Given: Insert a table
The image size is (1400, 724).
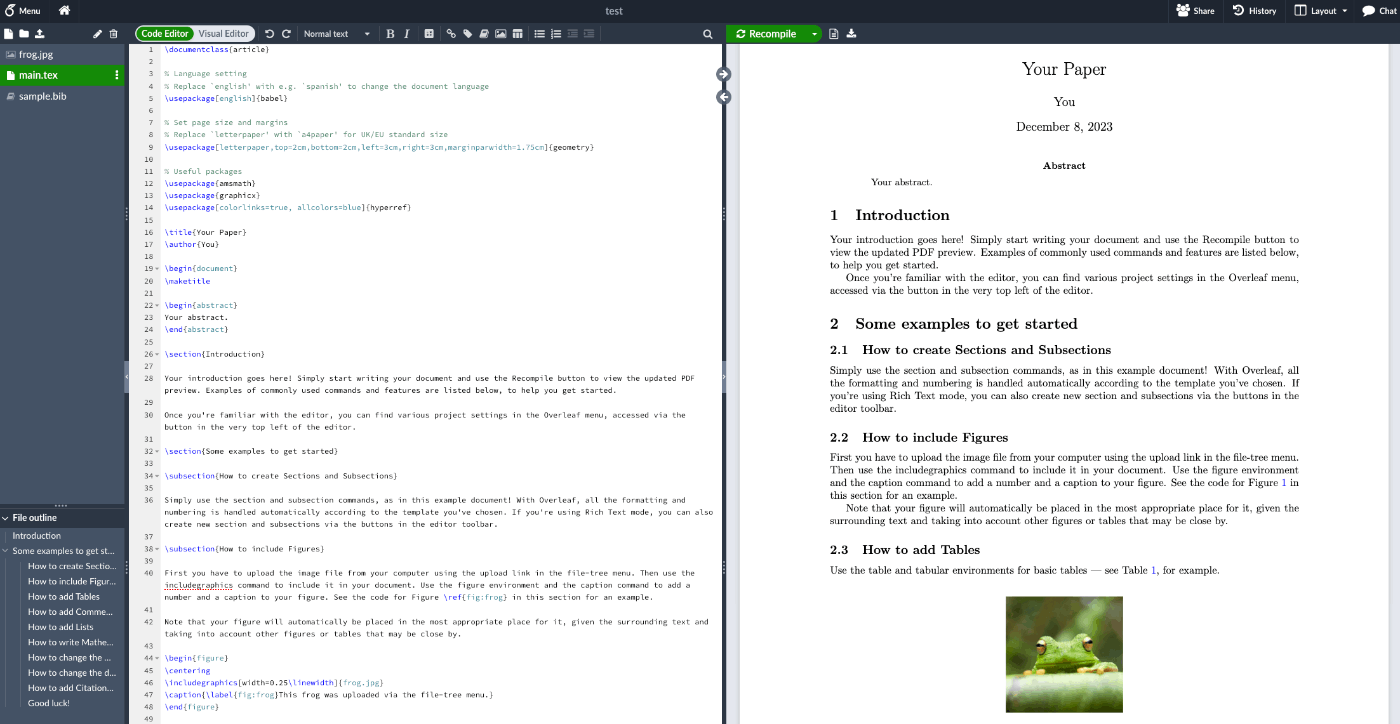Looking at the screenshot, I should 517,34.
